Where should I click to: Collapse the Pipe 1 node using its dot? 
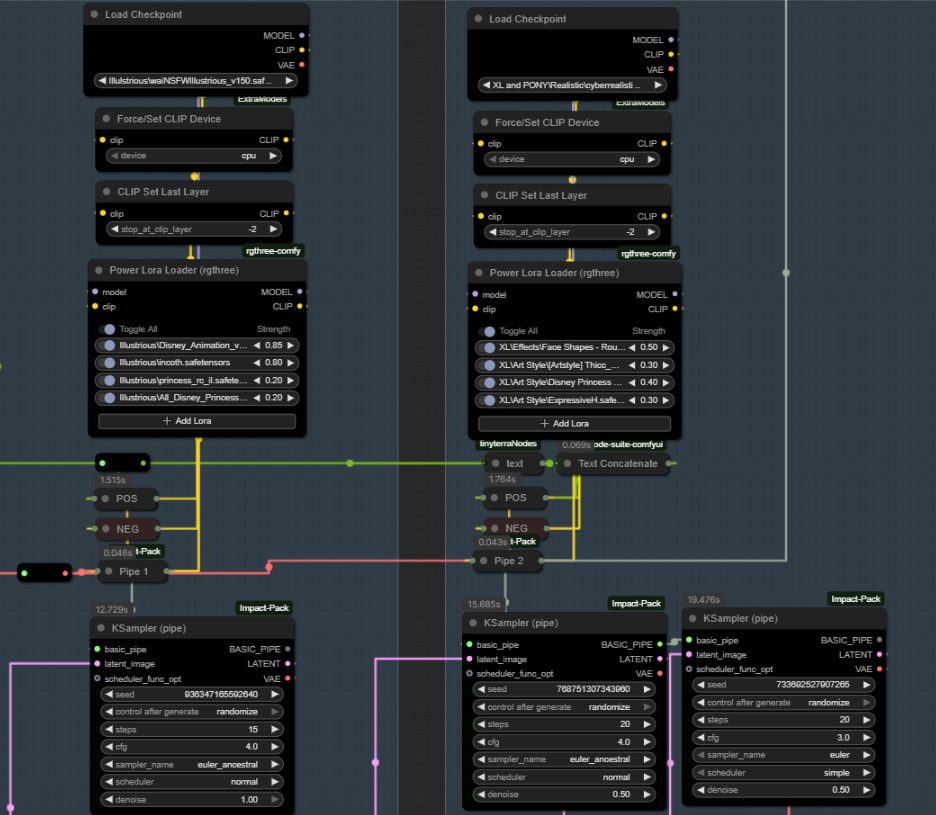(109, 572)
